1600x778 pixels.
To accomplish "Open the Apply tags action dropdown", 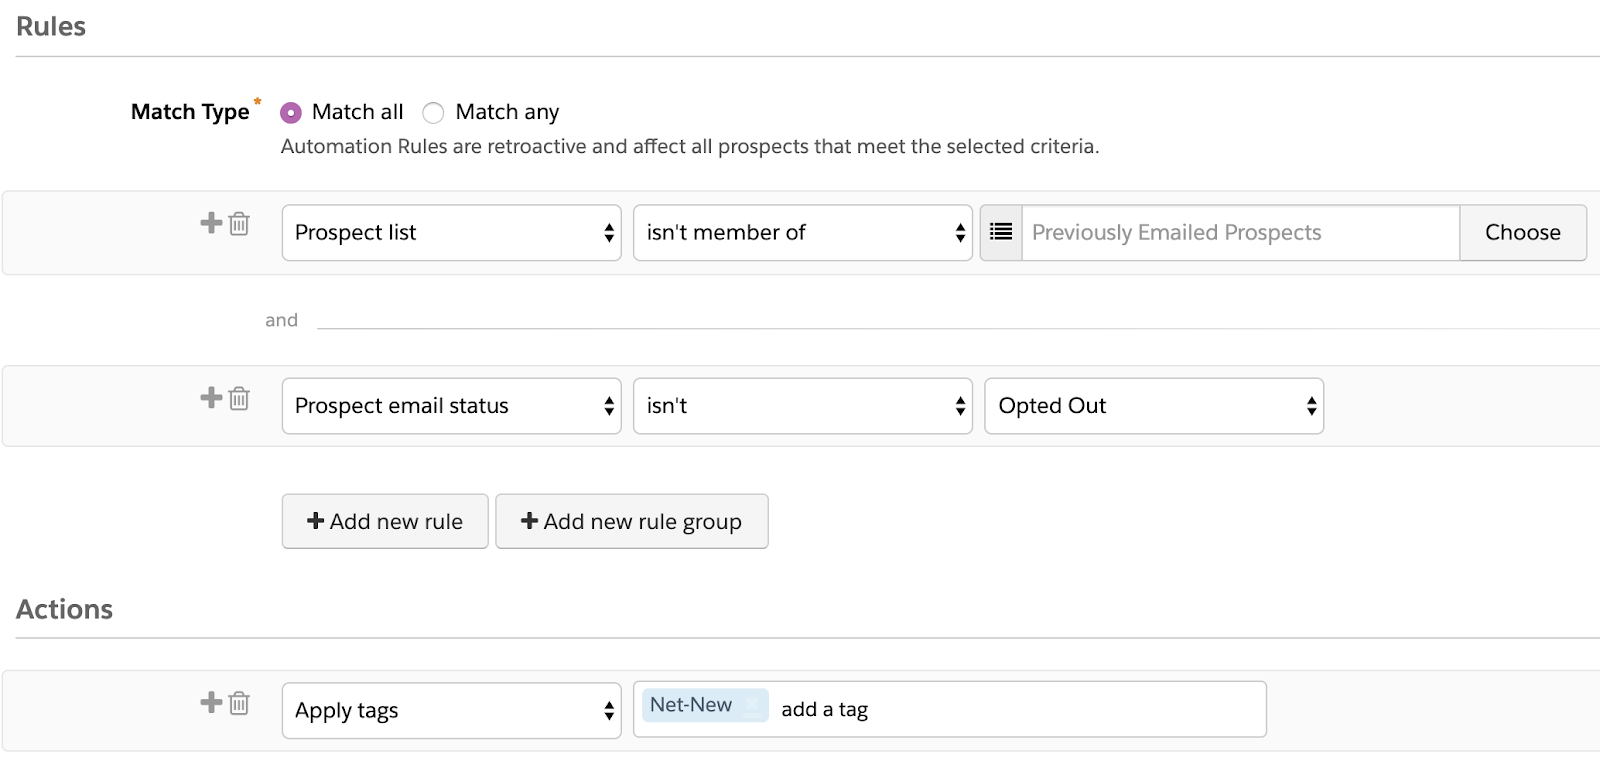I will [451, 711].
